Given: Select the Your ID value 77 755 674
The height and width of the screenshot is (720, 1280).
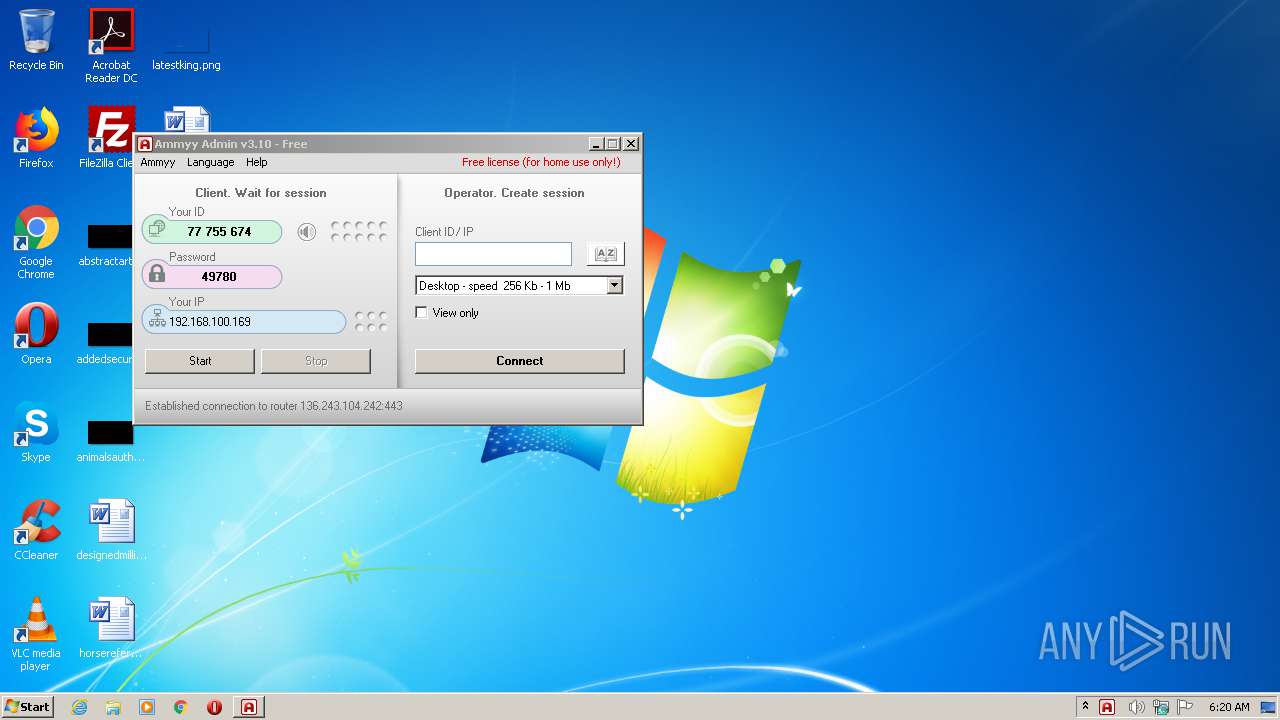Looking at the screenshot, I should pos(219,232).
